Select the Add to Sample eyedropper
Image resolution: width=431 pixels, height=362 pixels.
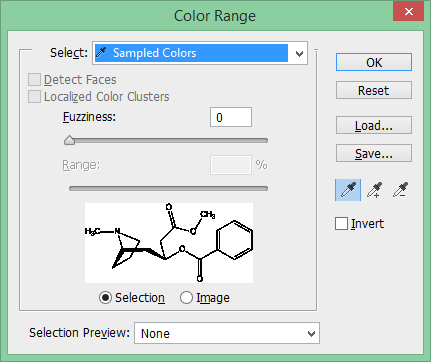point(374,190)
